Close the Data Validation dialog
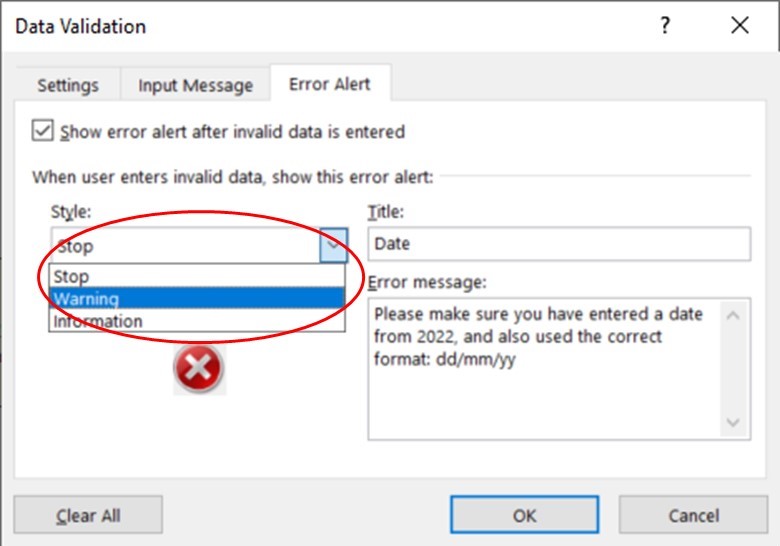This screenshot has height=546, width=780. (739, 27)
